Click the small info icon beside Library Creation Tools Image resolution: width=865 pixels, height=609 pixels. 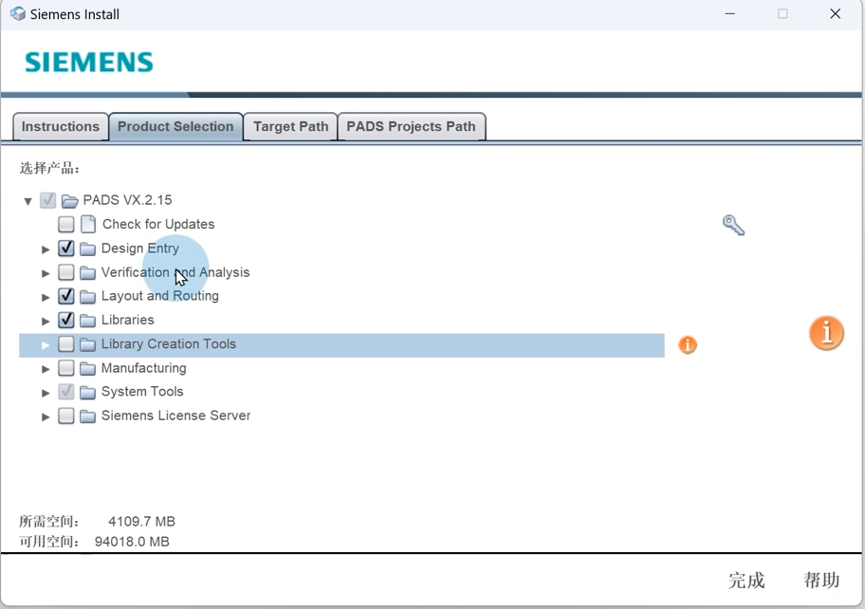(687, 345)
